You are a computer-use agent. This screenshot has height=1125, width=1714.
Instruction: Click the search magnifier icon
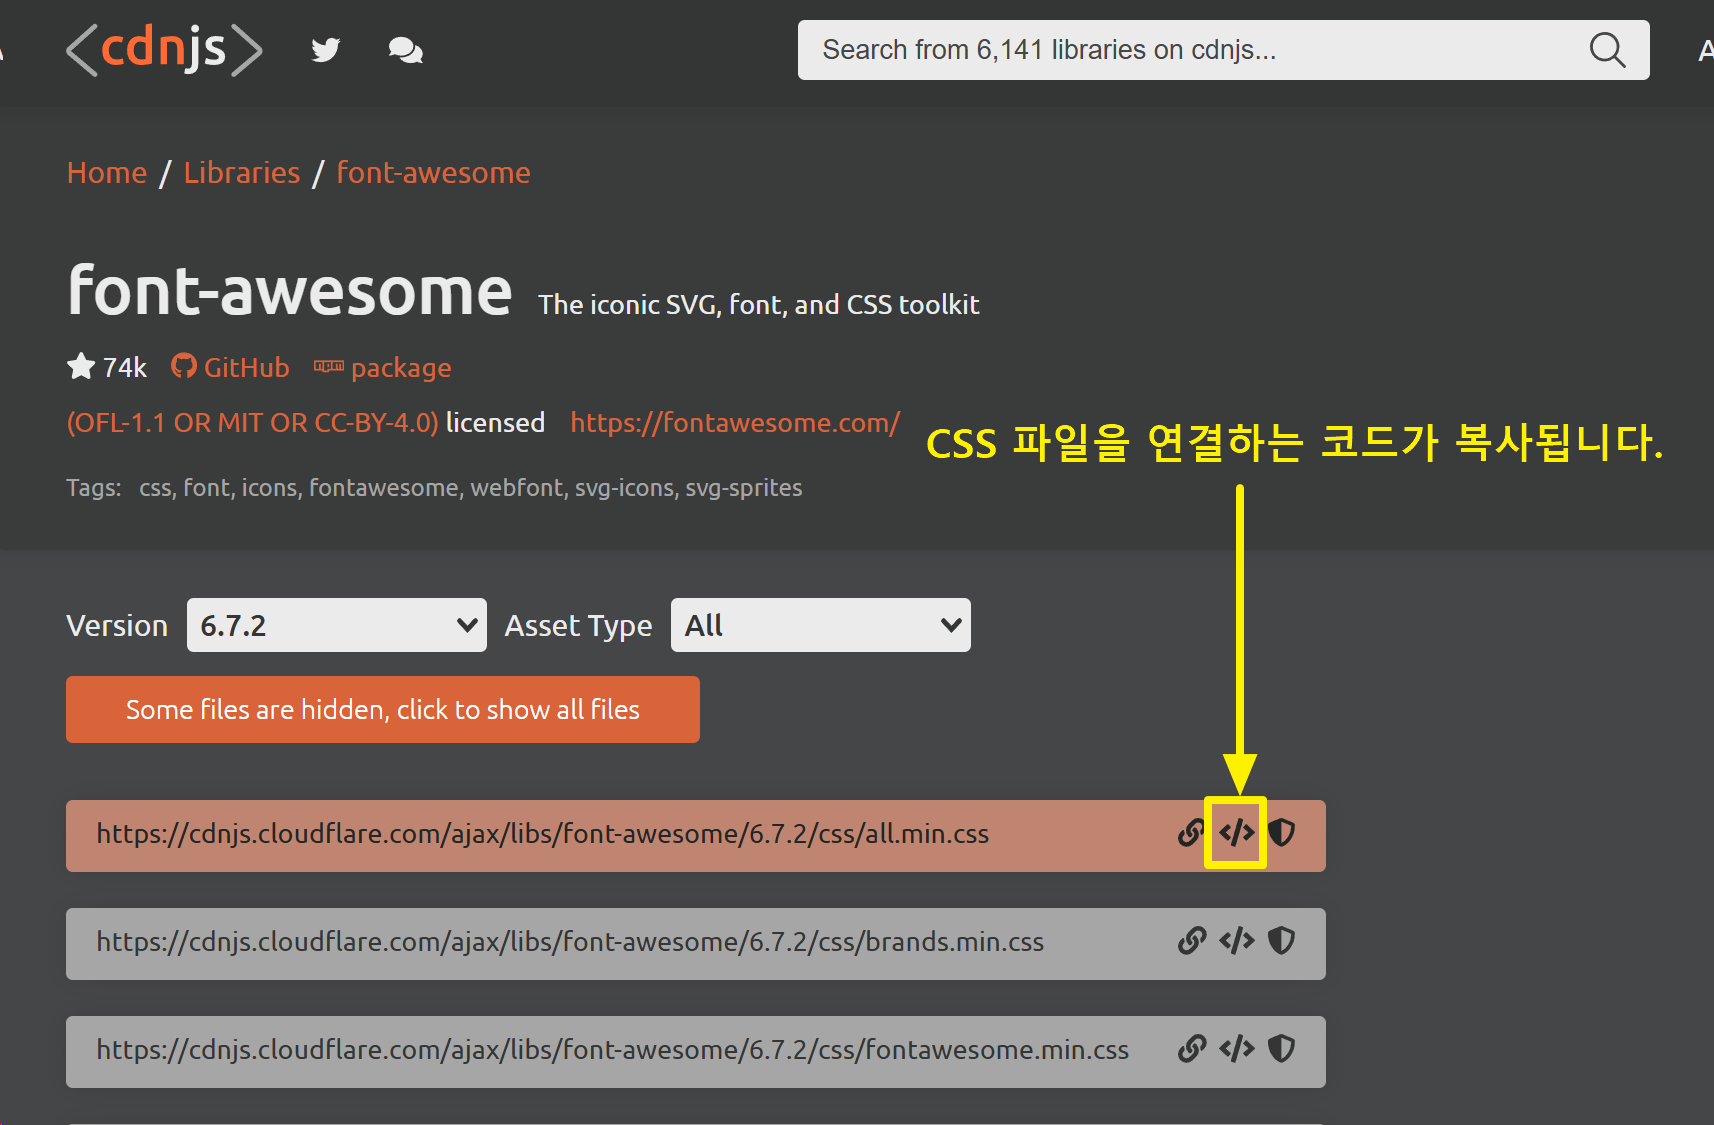(x=1607, y=50)
